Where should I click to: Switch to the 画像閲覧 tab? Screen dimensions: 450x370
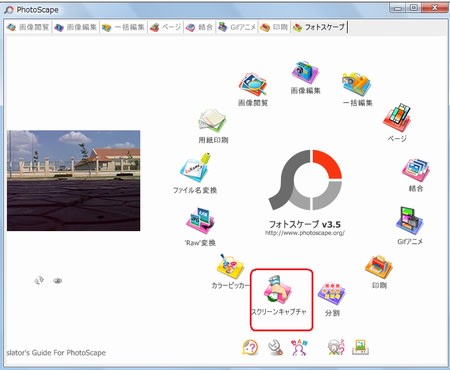28,27
